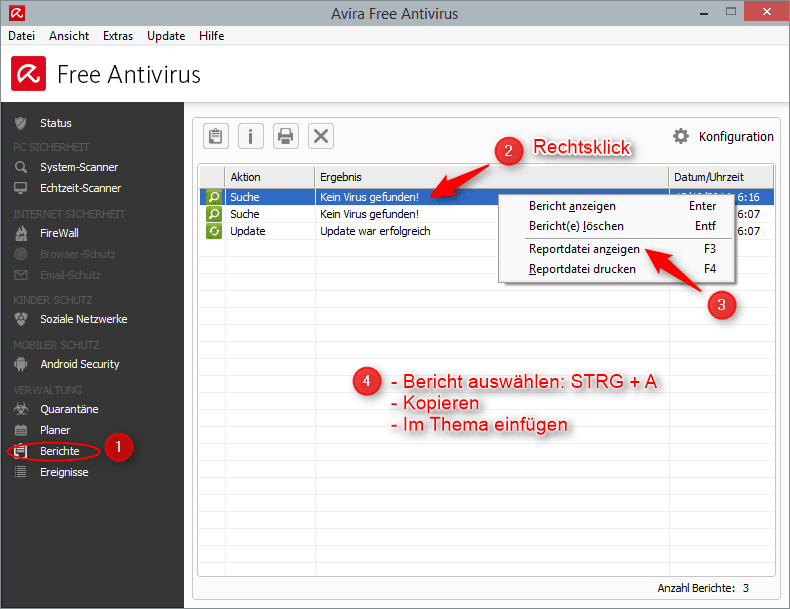Screen dimensions: 790x609
Task: Click the Ereignisse list icon
Action: 21,472
